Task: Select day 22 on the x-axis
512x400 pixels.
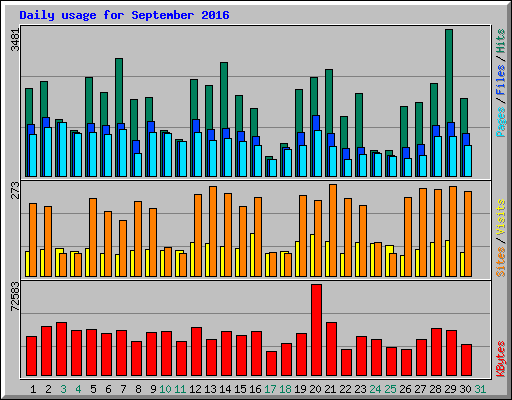Action: [x=345, y=389]
